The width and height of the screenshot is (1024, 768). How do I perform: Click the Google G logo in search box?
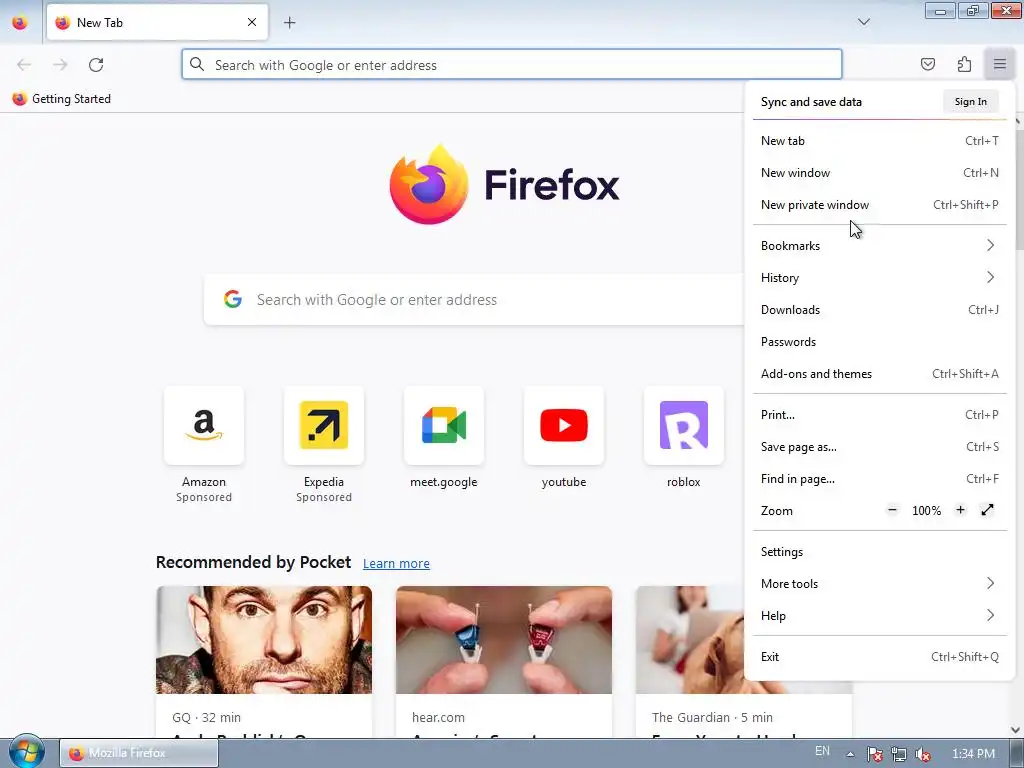pyautogui.click(x=233, y=299)
